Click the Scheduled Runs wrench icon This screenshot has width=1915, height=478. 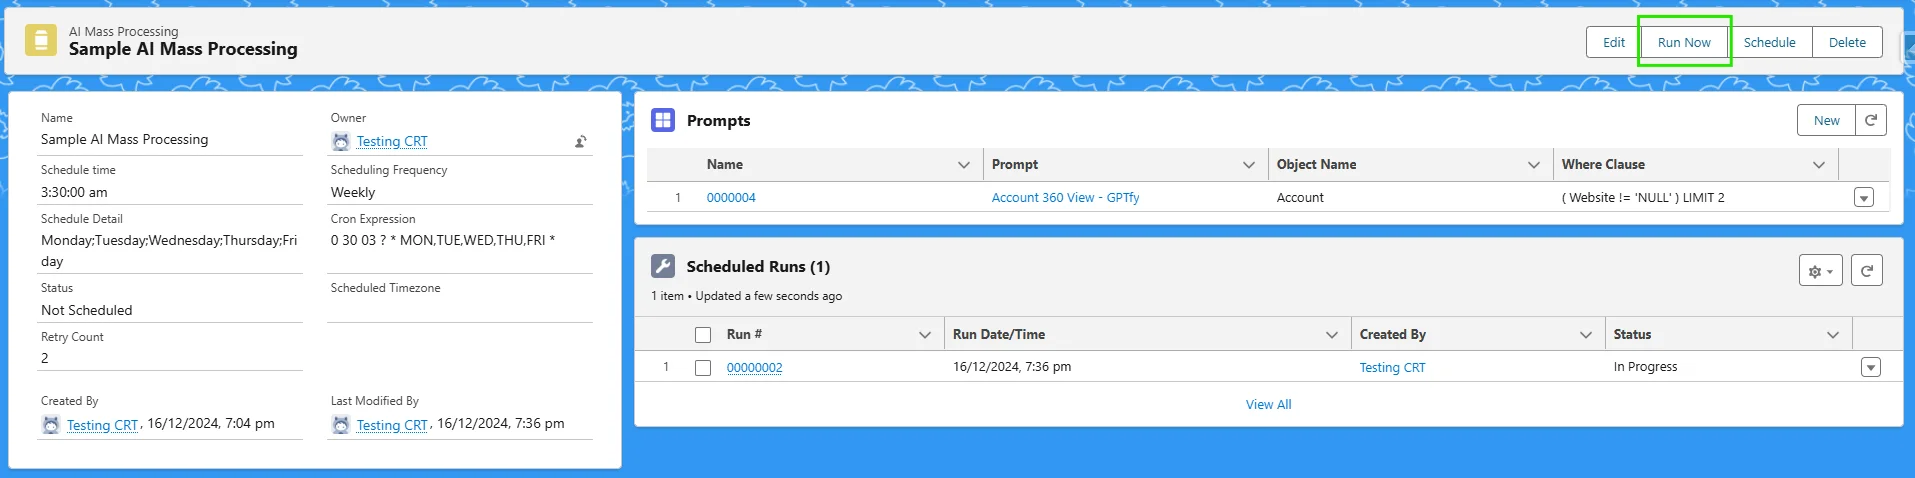coord(663,266)
